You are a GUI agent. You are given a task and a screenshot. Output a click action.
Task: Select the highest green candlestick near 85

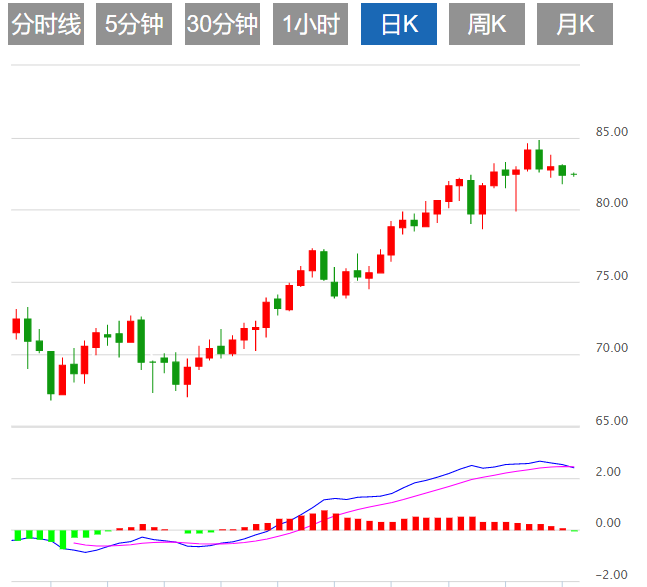(x=539, y=158)
